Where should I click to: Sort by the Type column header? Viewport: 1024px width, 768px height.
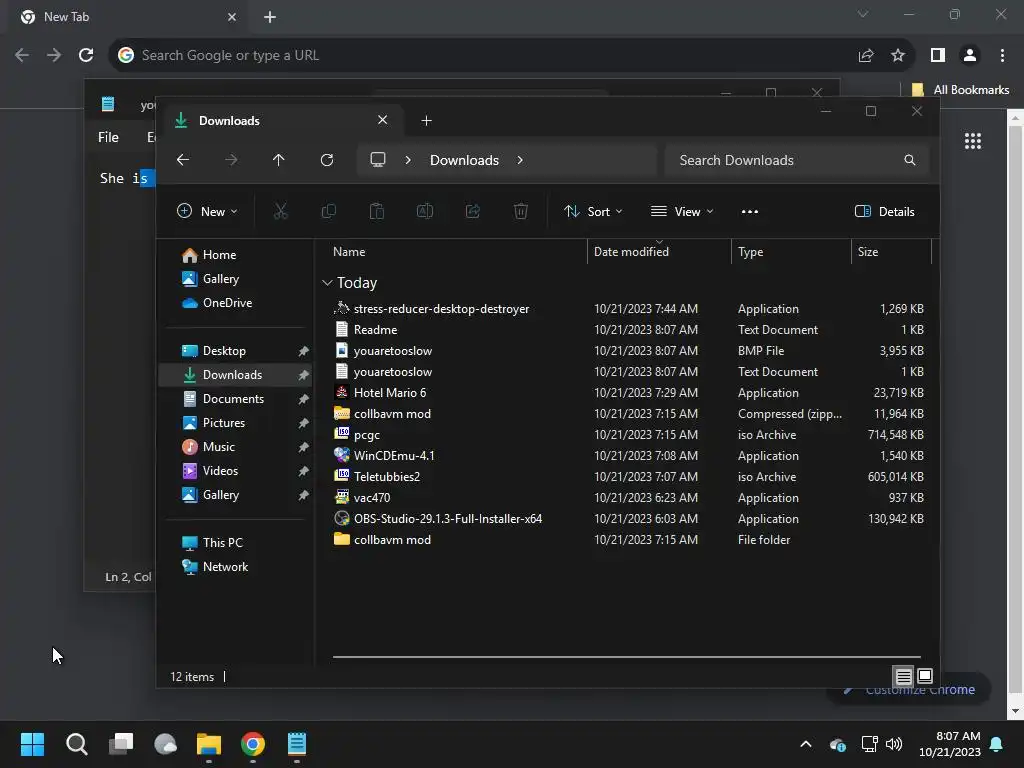tap(791, 251)
